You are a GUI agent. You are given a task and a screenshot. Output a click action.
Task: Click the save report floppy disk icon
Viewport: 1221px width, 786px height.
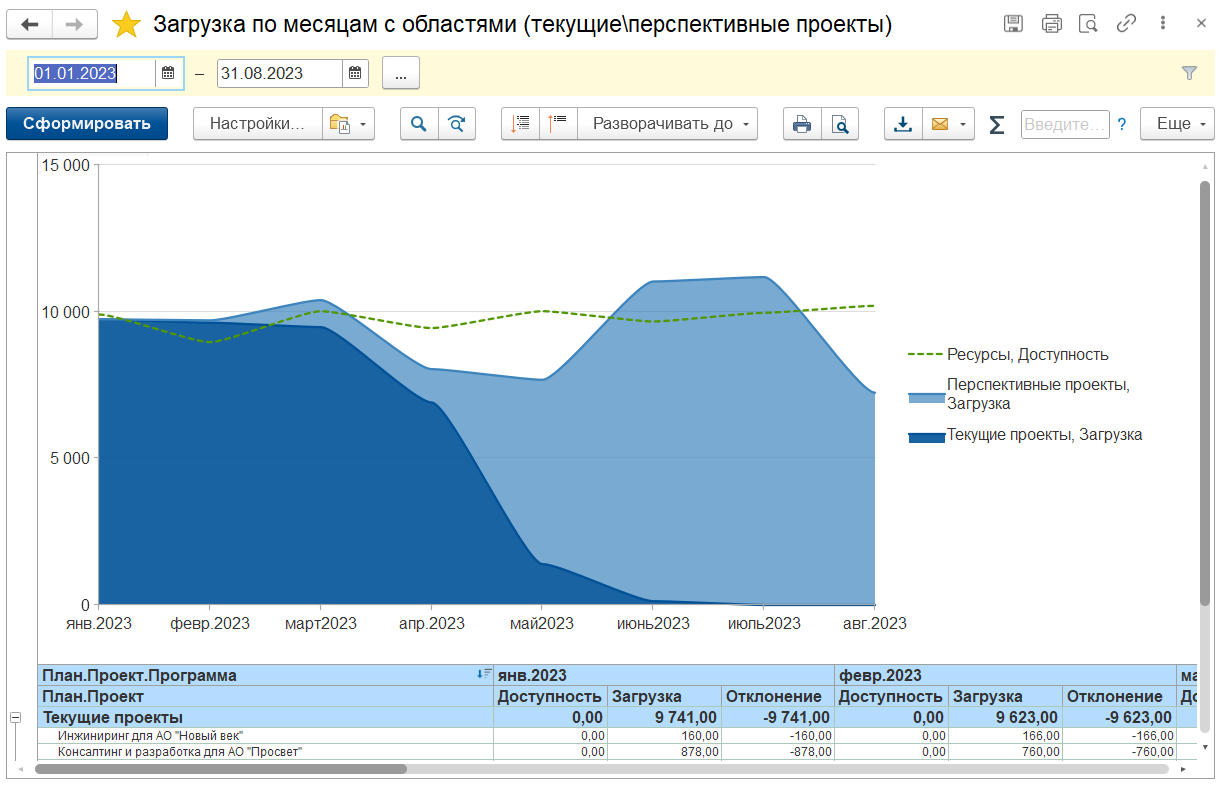1013,24
